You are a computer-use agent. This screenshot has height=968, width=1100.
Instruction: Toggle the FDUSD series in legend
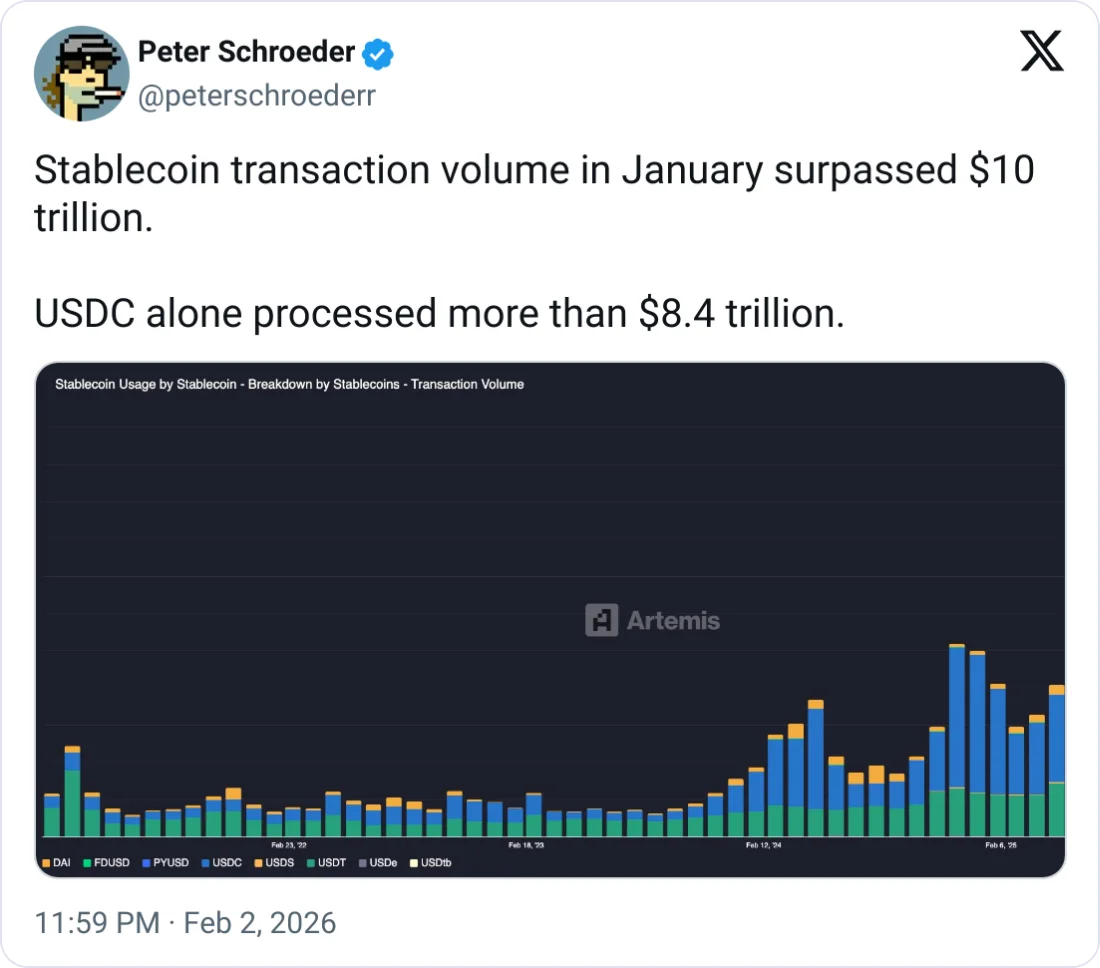point(104,862)
